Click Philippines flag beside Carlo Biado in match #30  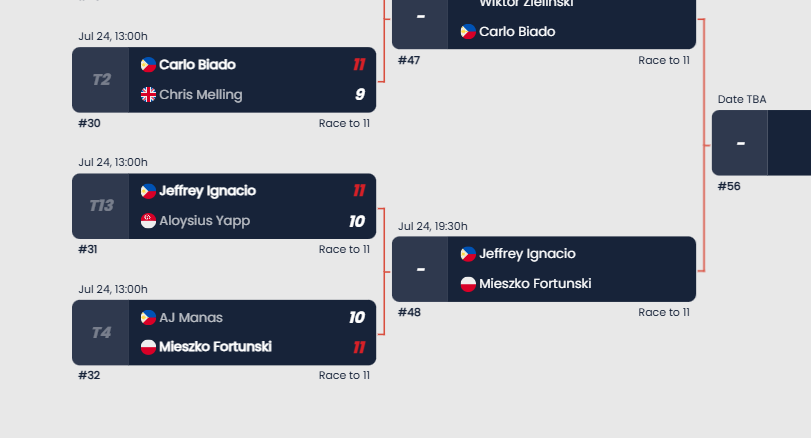148,65
